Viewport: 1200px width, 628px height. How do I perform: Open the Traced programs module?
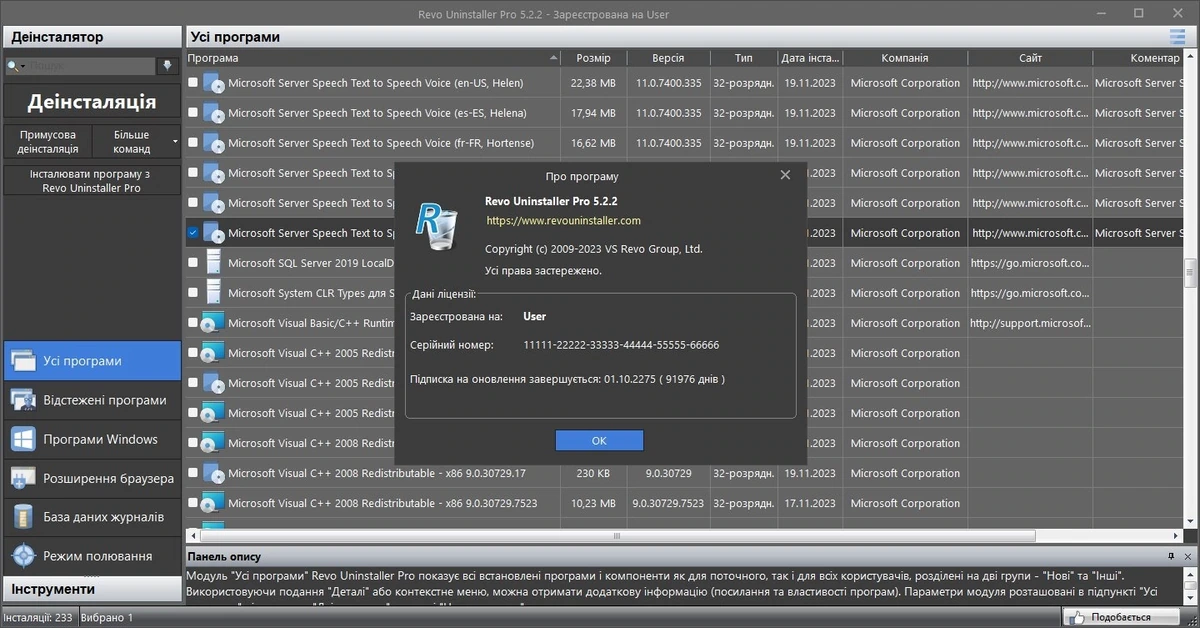point(92,400)
